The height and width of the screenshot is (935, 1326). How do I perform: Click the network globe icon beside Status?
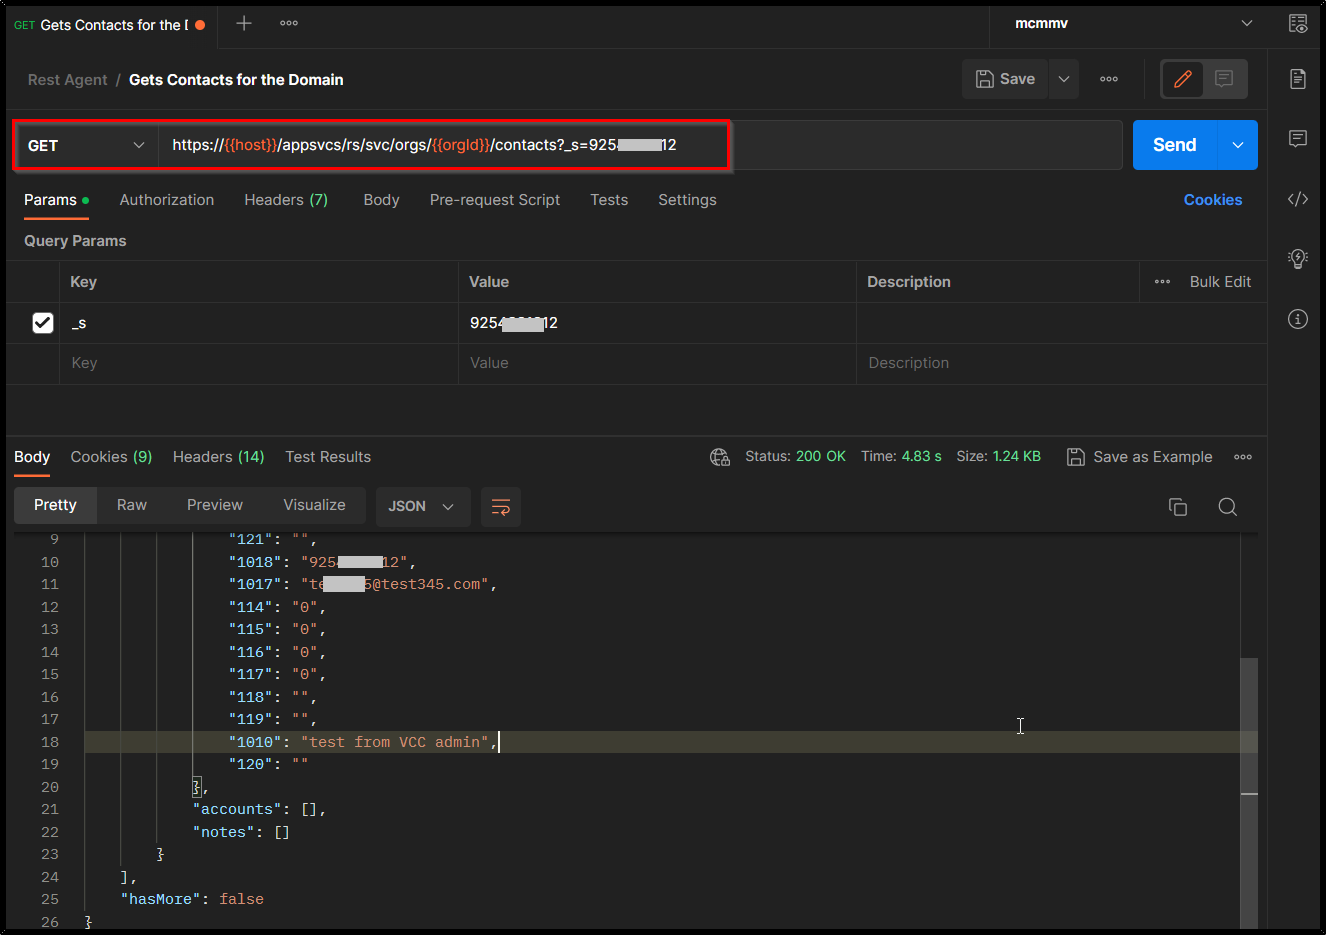pos(720,457)
